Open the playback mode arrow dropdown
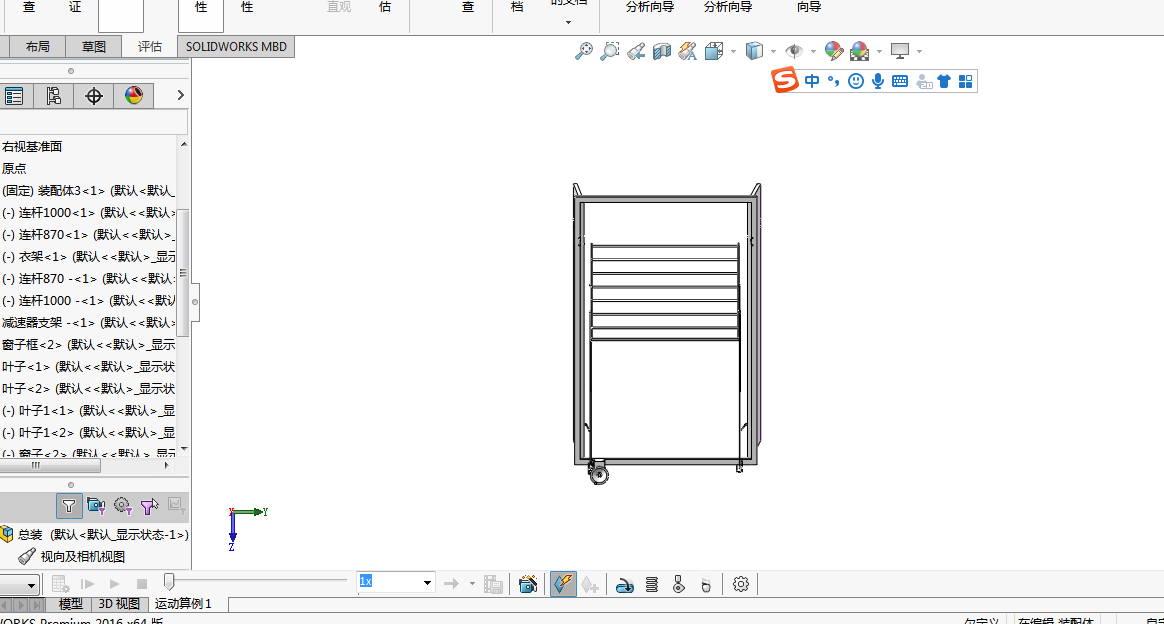Image resolution: width=1164 pixels, height=624 pixels. coord(472,584)
